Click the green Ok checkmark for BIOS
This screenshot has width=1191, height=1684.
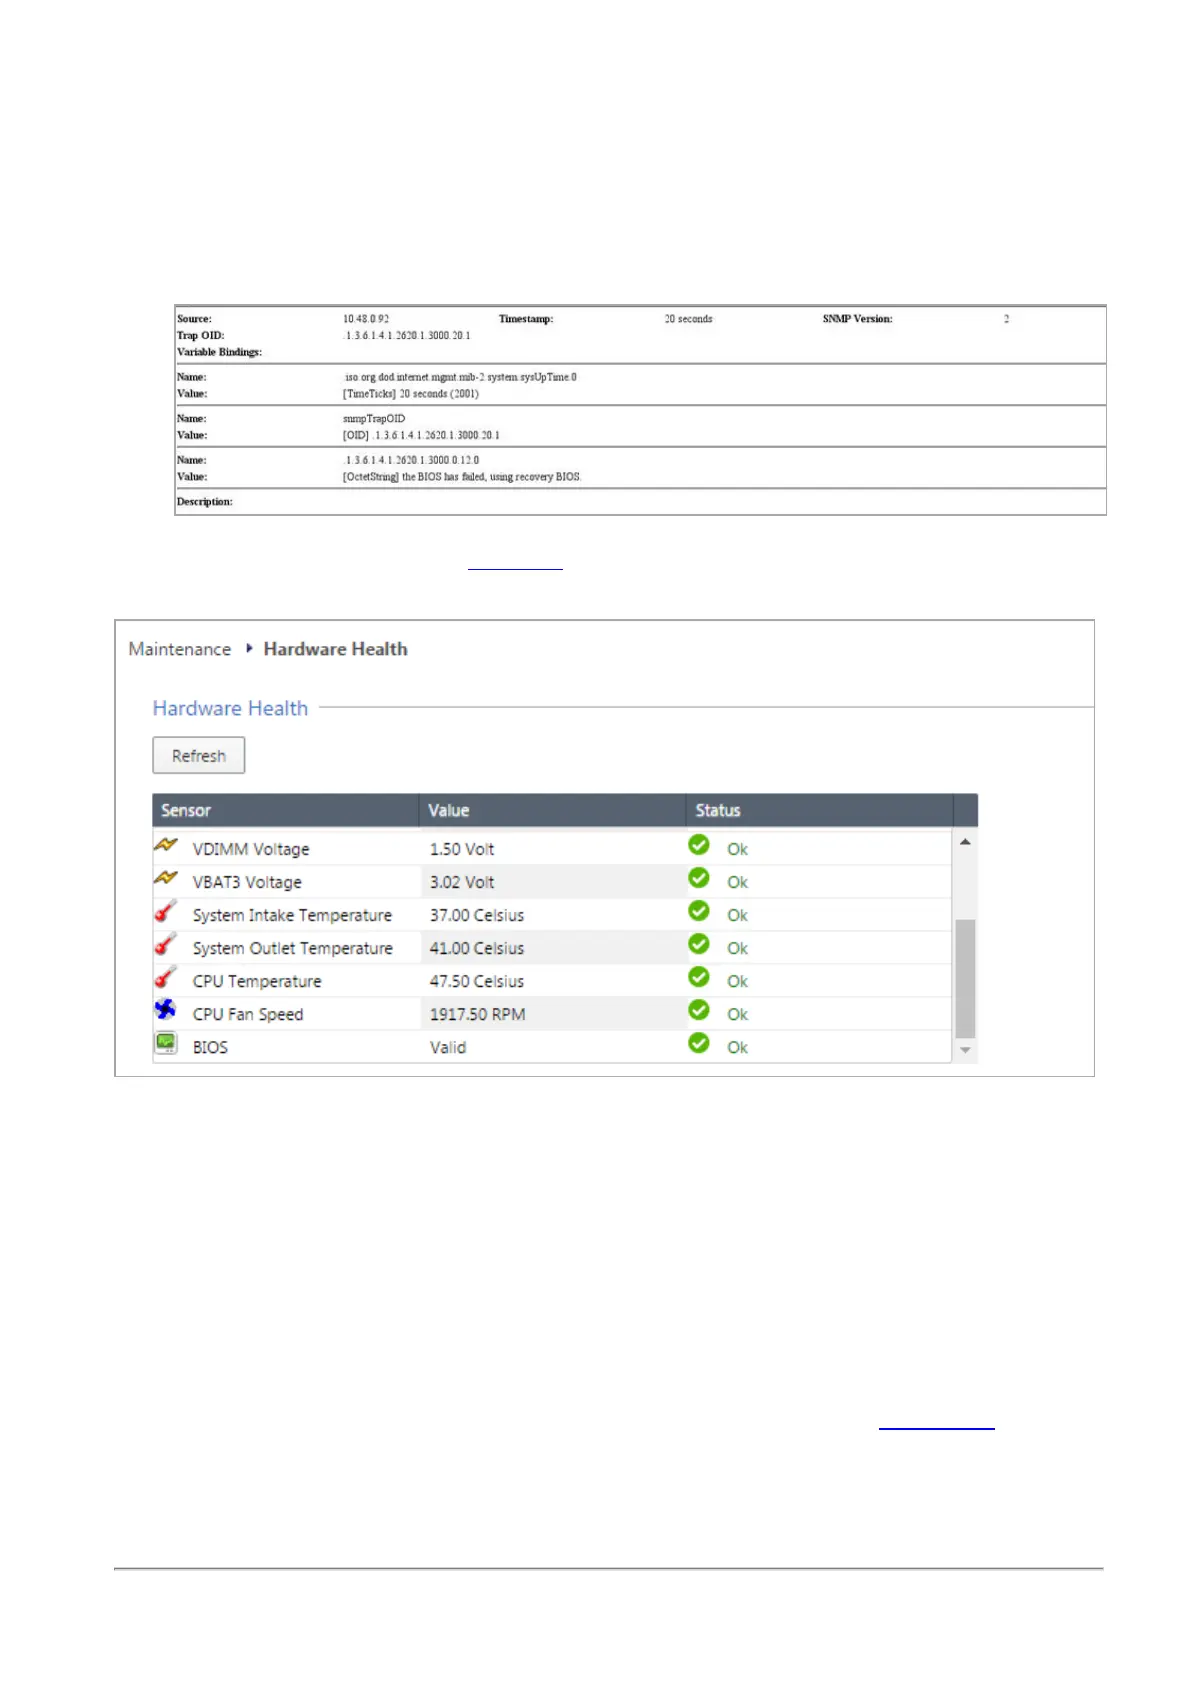coord(699,1044)
